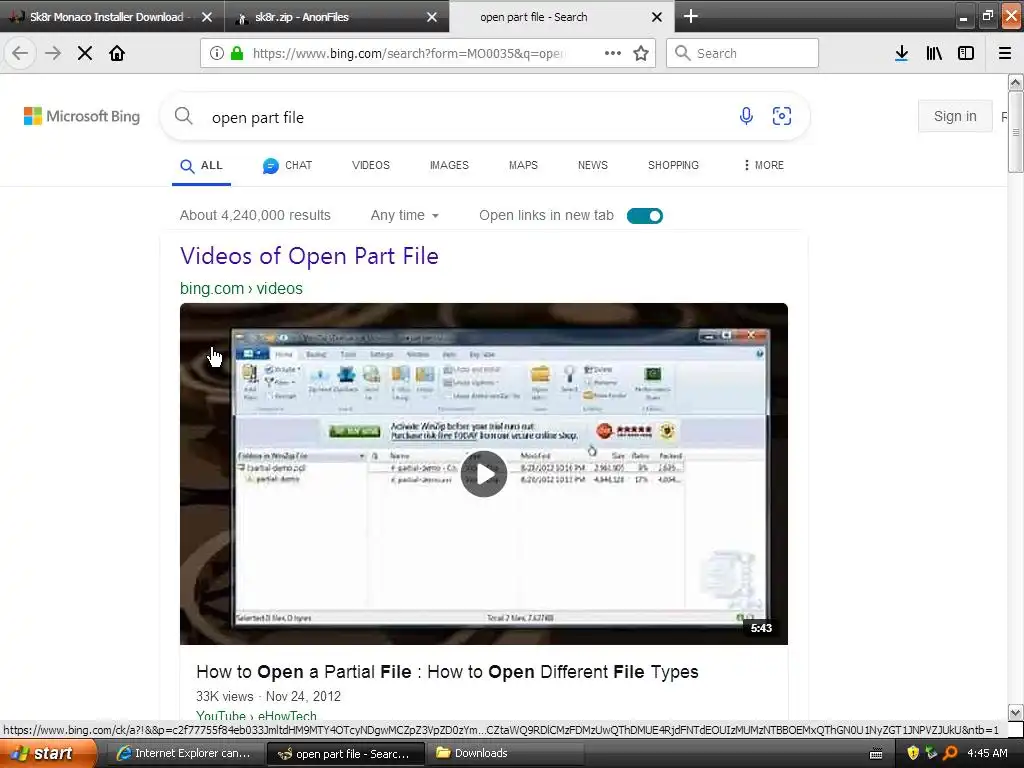The image size is (1024, 768).
Task: Play the video with the play button
Action: pyautogui.click(x=484, y=474)
